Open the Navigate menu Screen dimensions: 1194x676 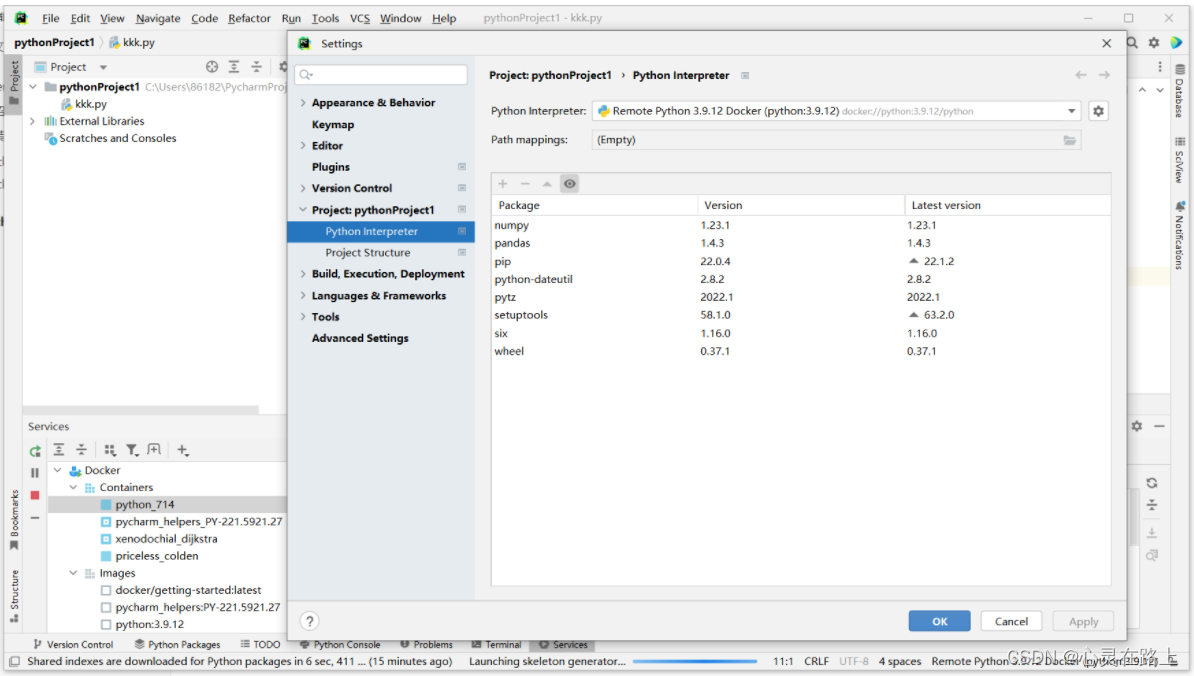158,18
